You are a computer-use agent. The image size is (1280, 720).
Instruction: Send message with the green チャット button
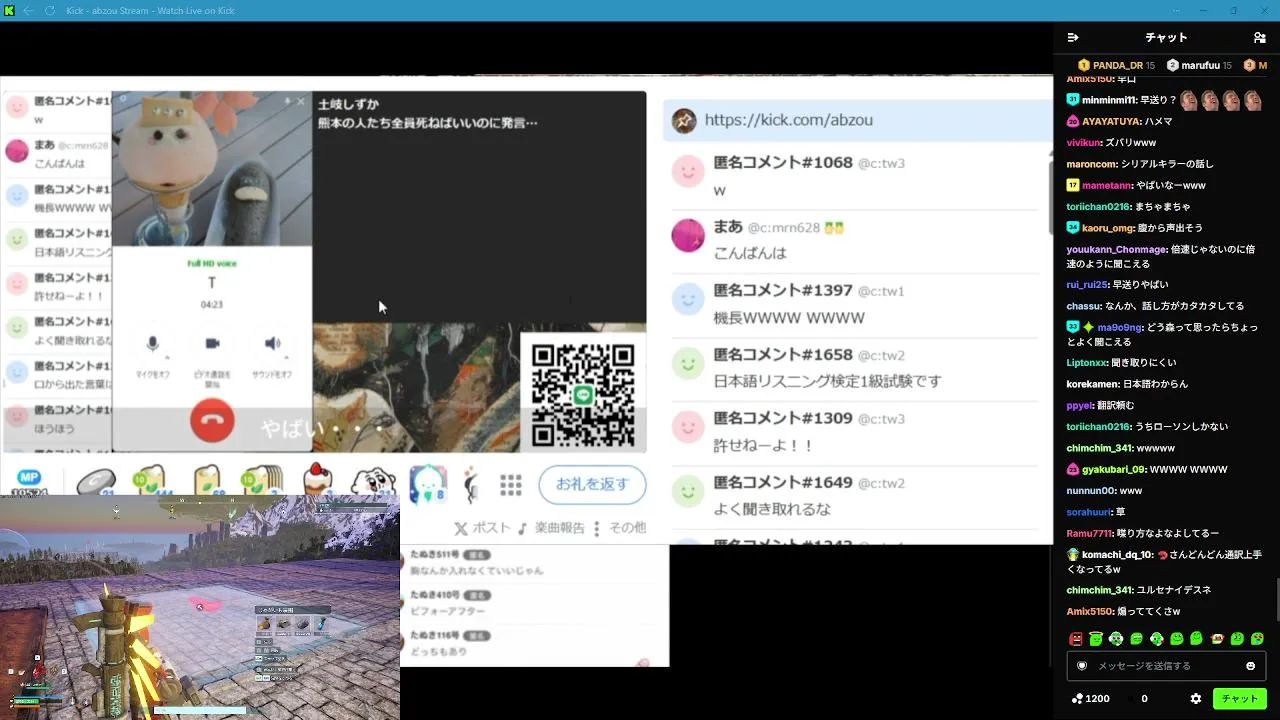pyautogui.click(x=1239, y=699)
